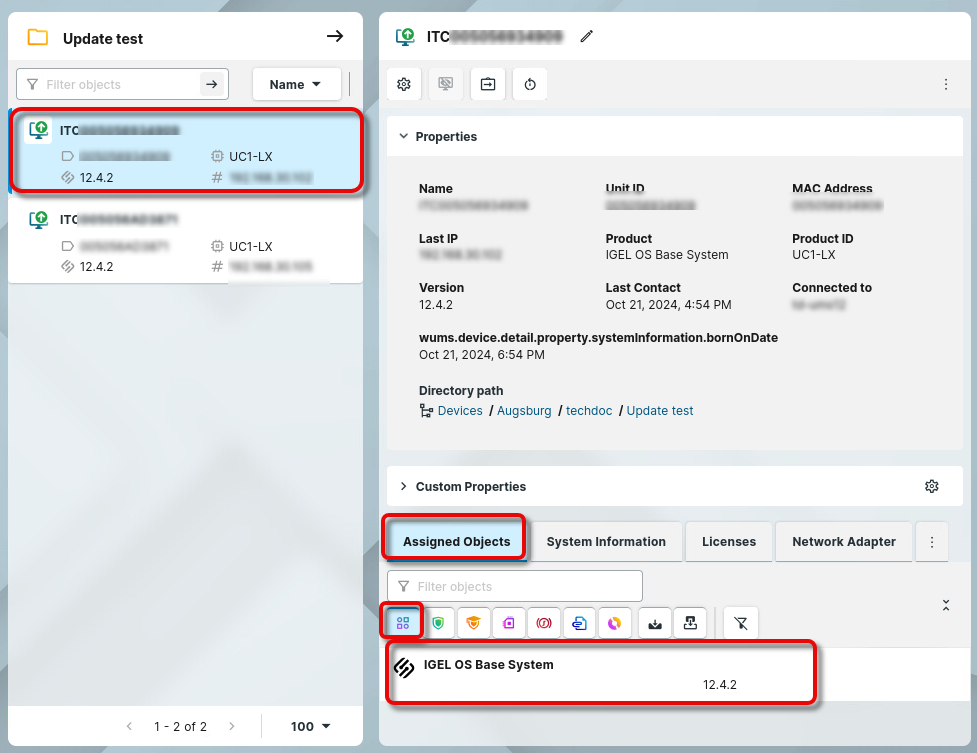The height and width of the screenshot is (753, 977).
Task: Open the Licenses tab
Action: (729, 542)
